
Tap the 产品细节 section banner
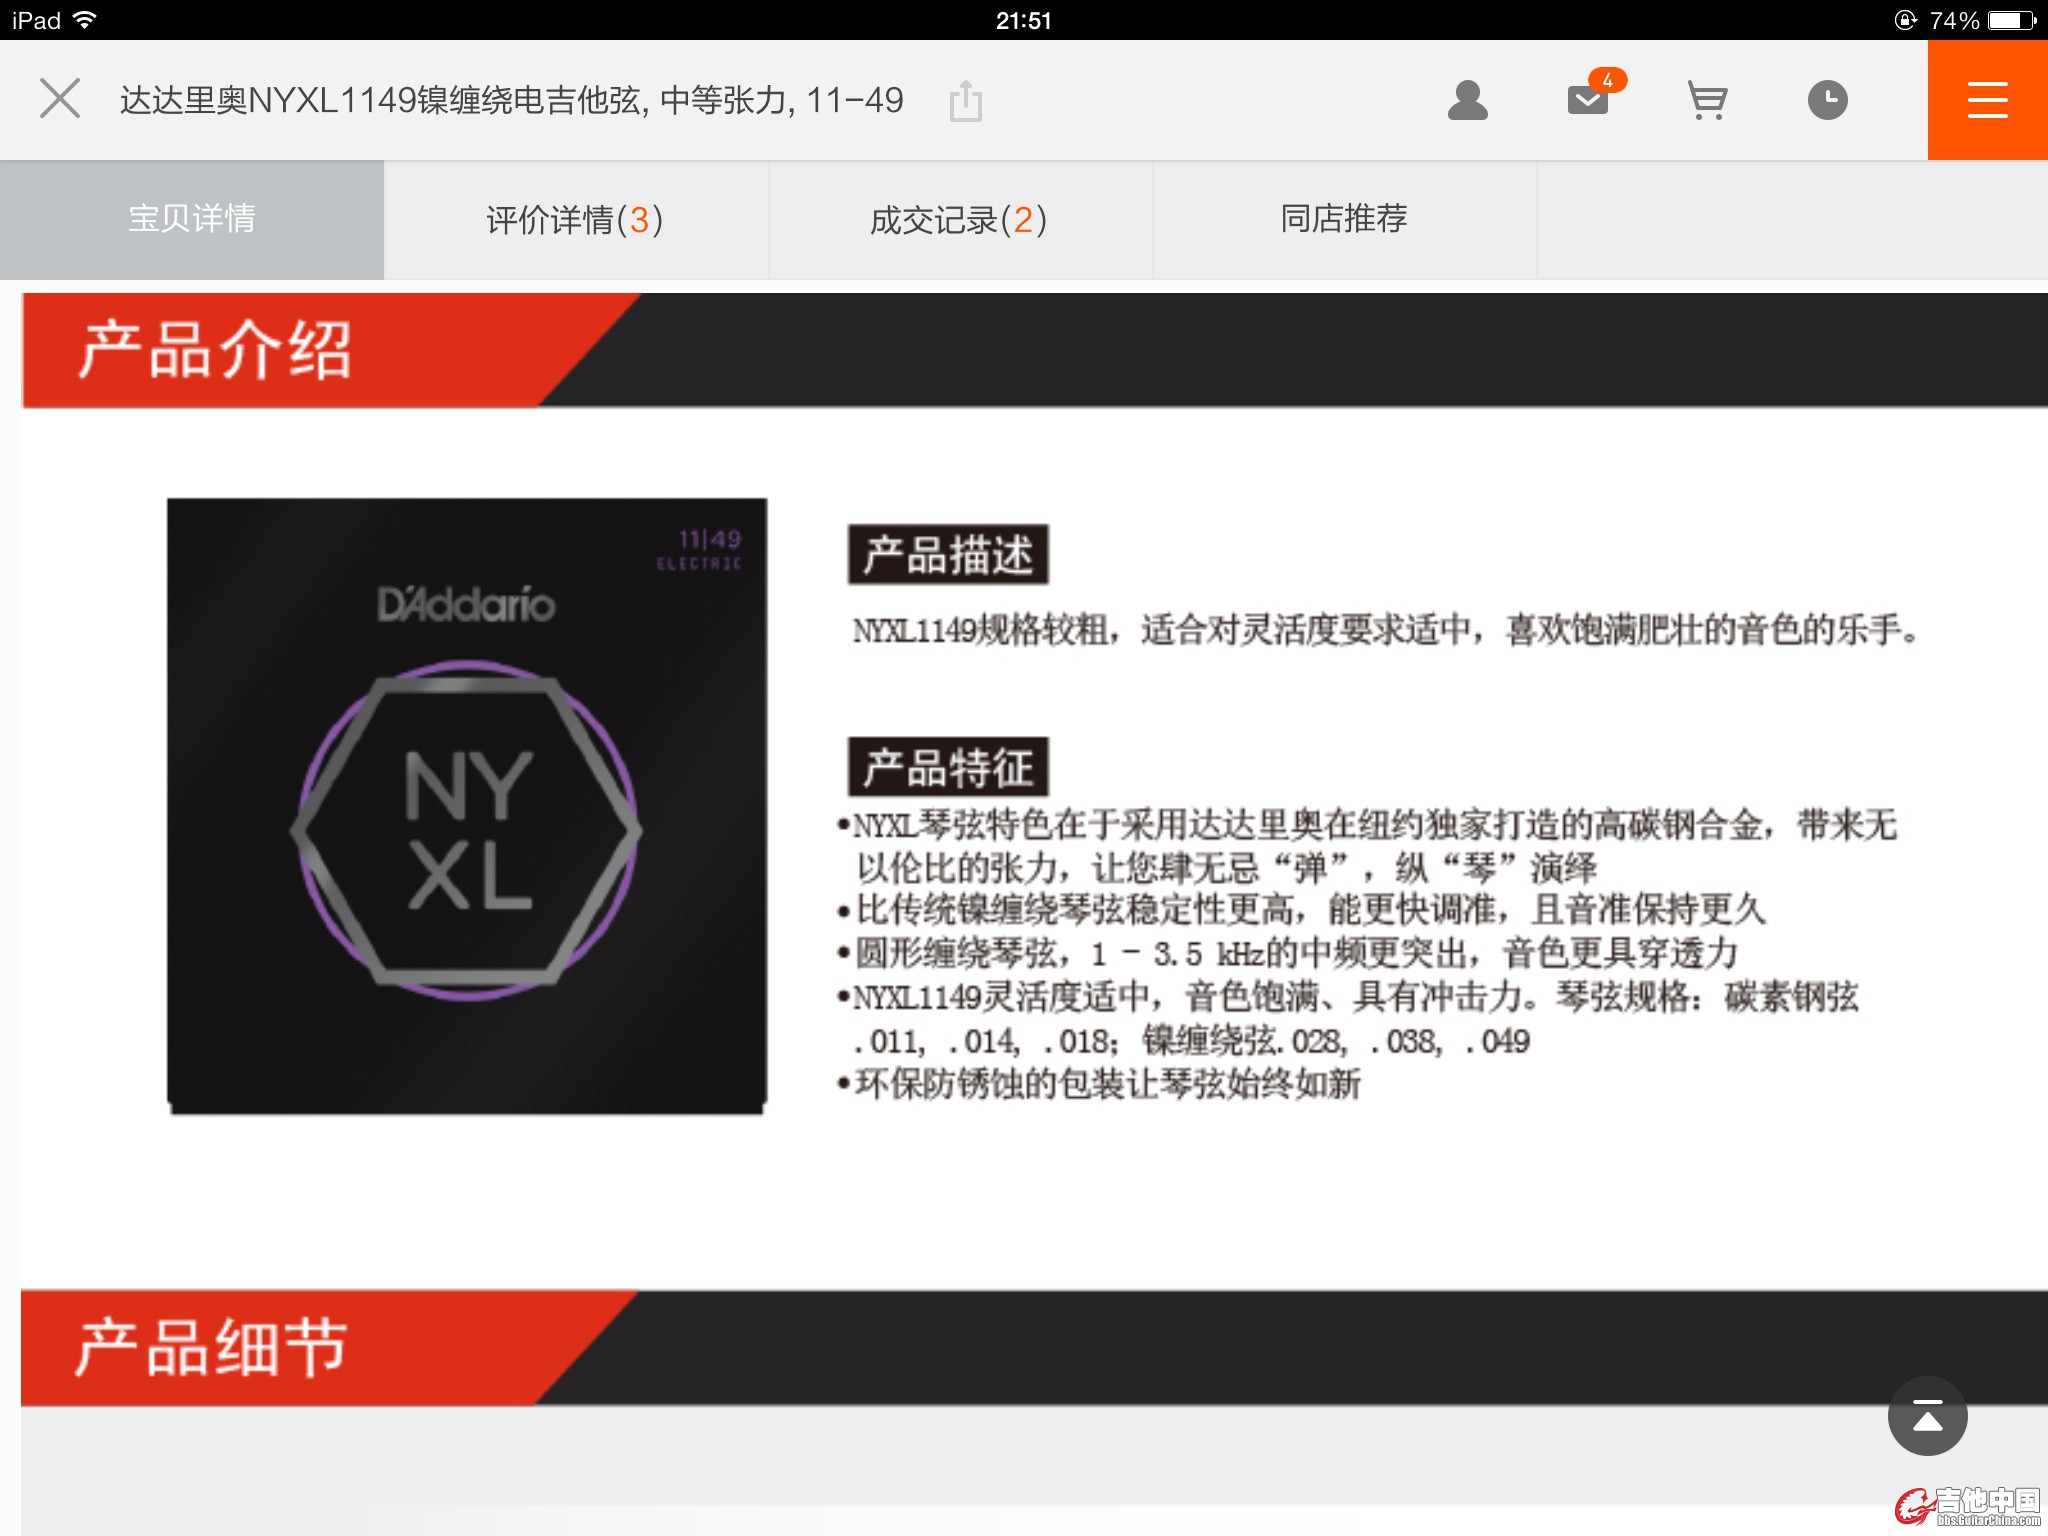pos(1034,1348)
